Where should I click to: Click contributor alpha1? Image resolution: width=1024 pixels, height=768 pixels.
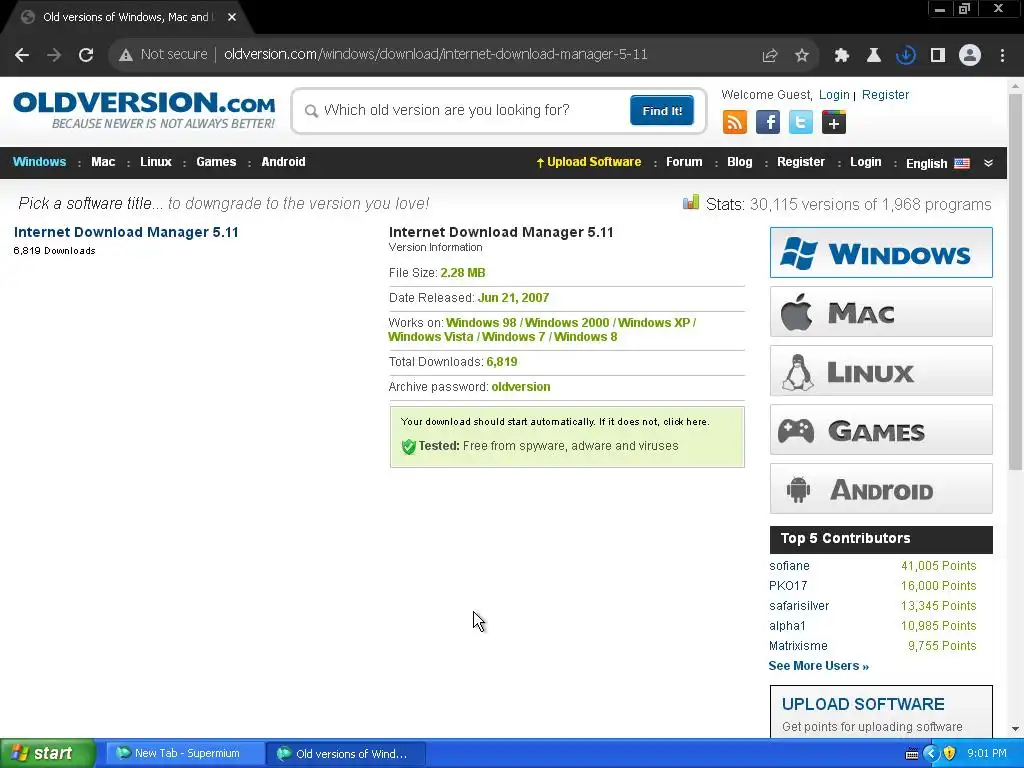click(787, 626)
